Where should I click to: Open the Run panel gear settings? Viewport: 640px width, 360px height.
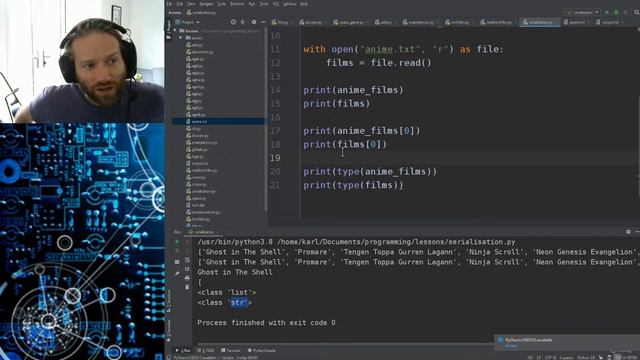coord(628,231)
